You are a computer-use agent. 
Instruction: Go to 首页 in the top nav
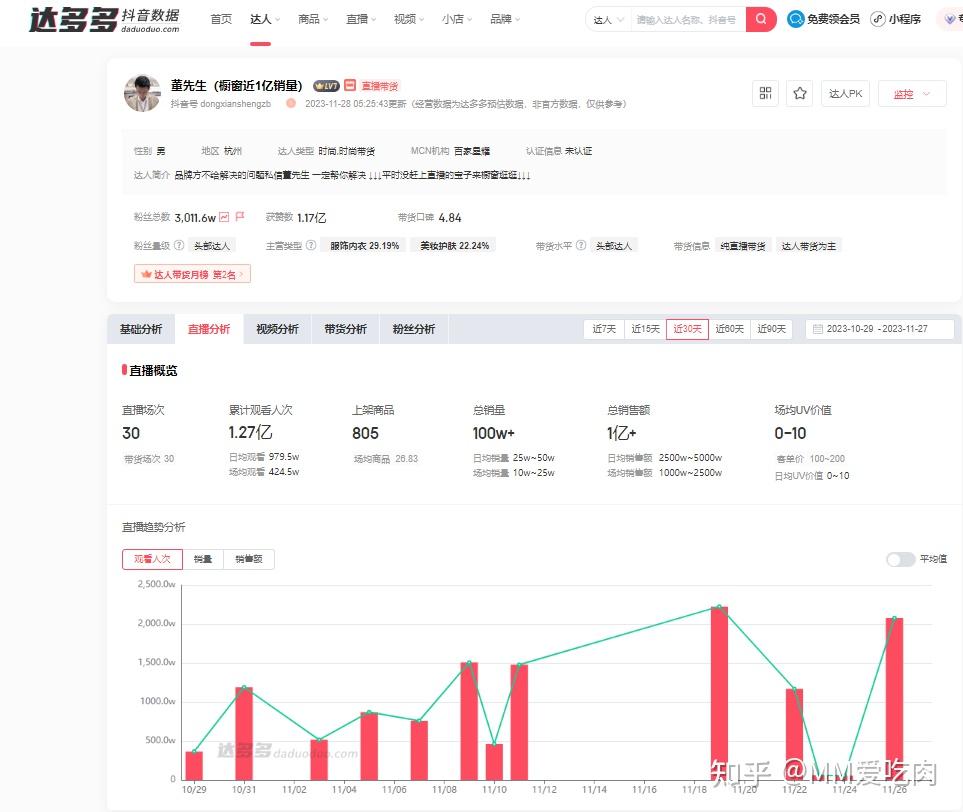click(x=221, y=20)
